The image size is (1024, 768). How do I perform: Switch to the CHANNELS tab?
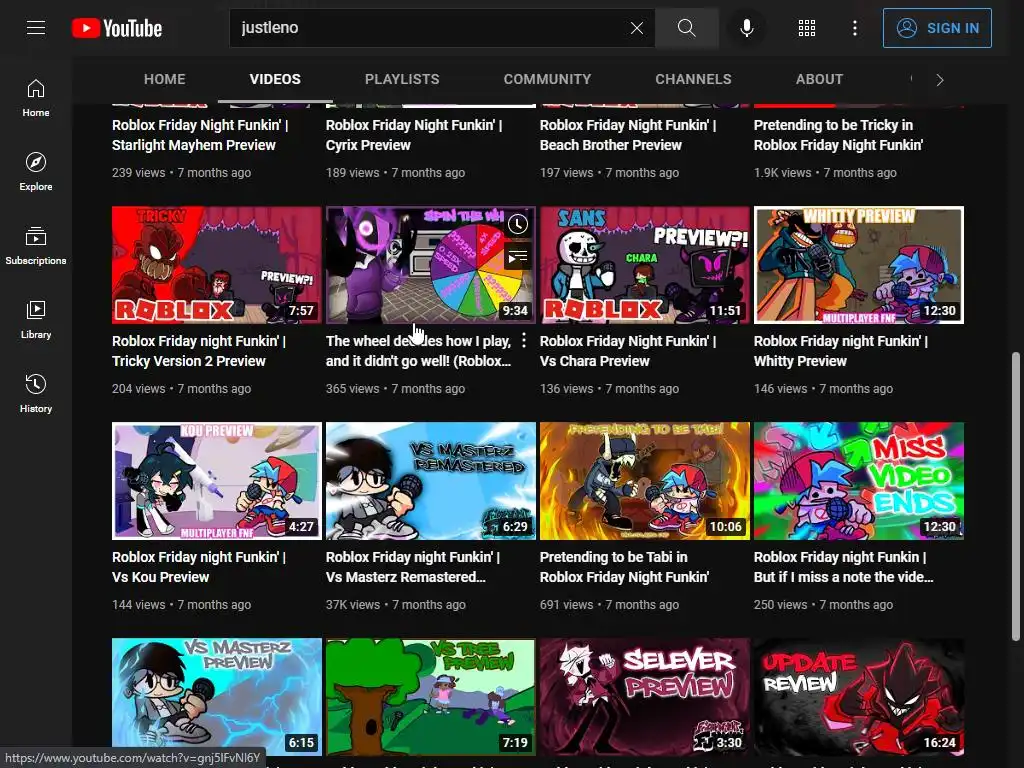point(694,79)
